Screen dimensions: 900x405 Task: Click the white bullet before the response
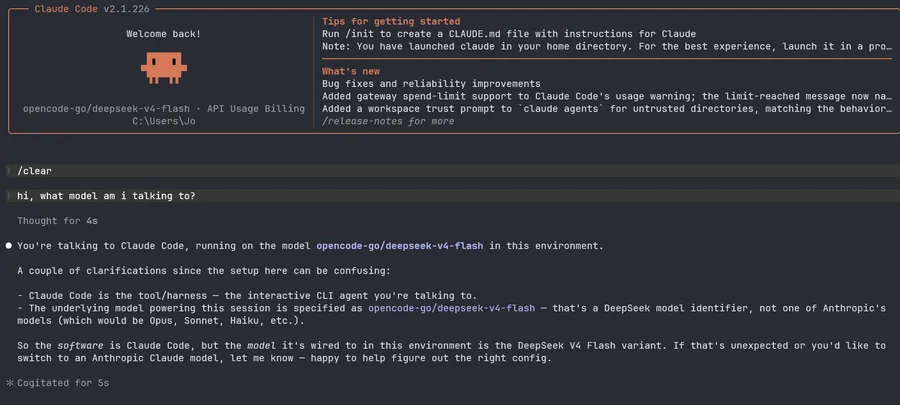(x=9, y=246)
